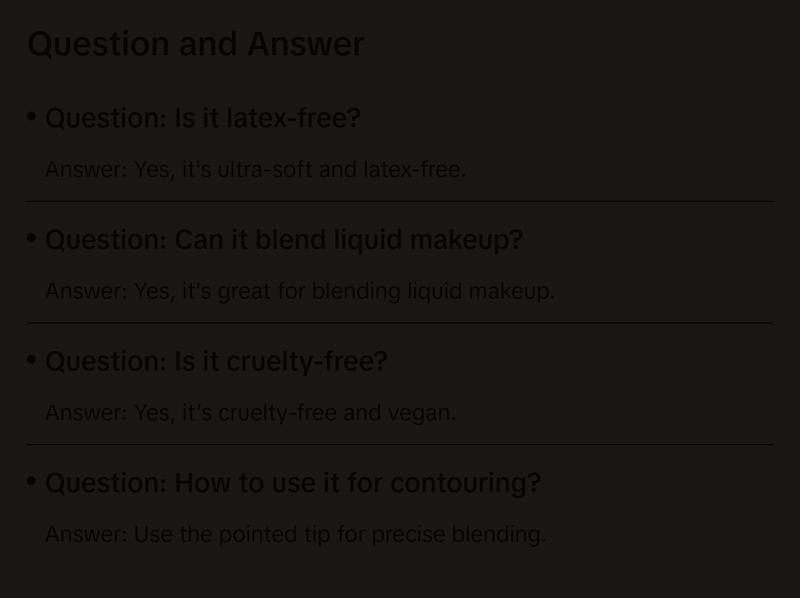Click the cruelty-free and vegan answer text
This screenshot has height=598, width=800.
click(x=250, y=413)
